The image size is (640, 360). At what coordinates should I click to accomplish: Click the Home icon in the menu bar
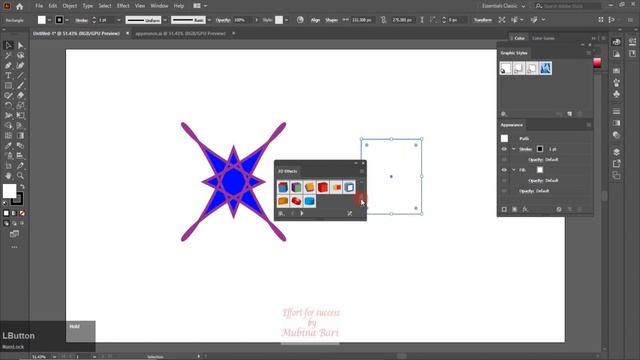(x=19, y=6)
